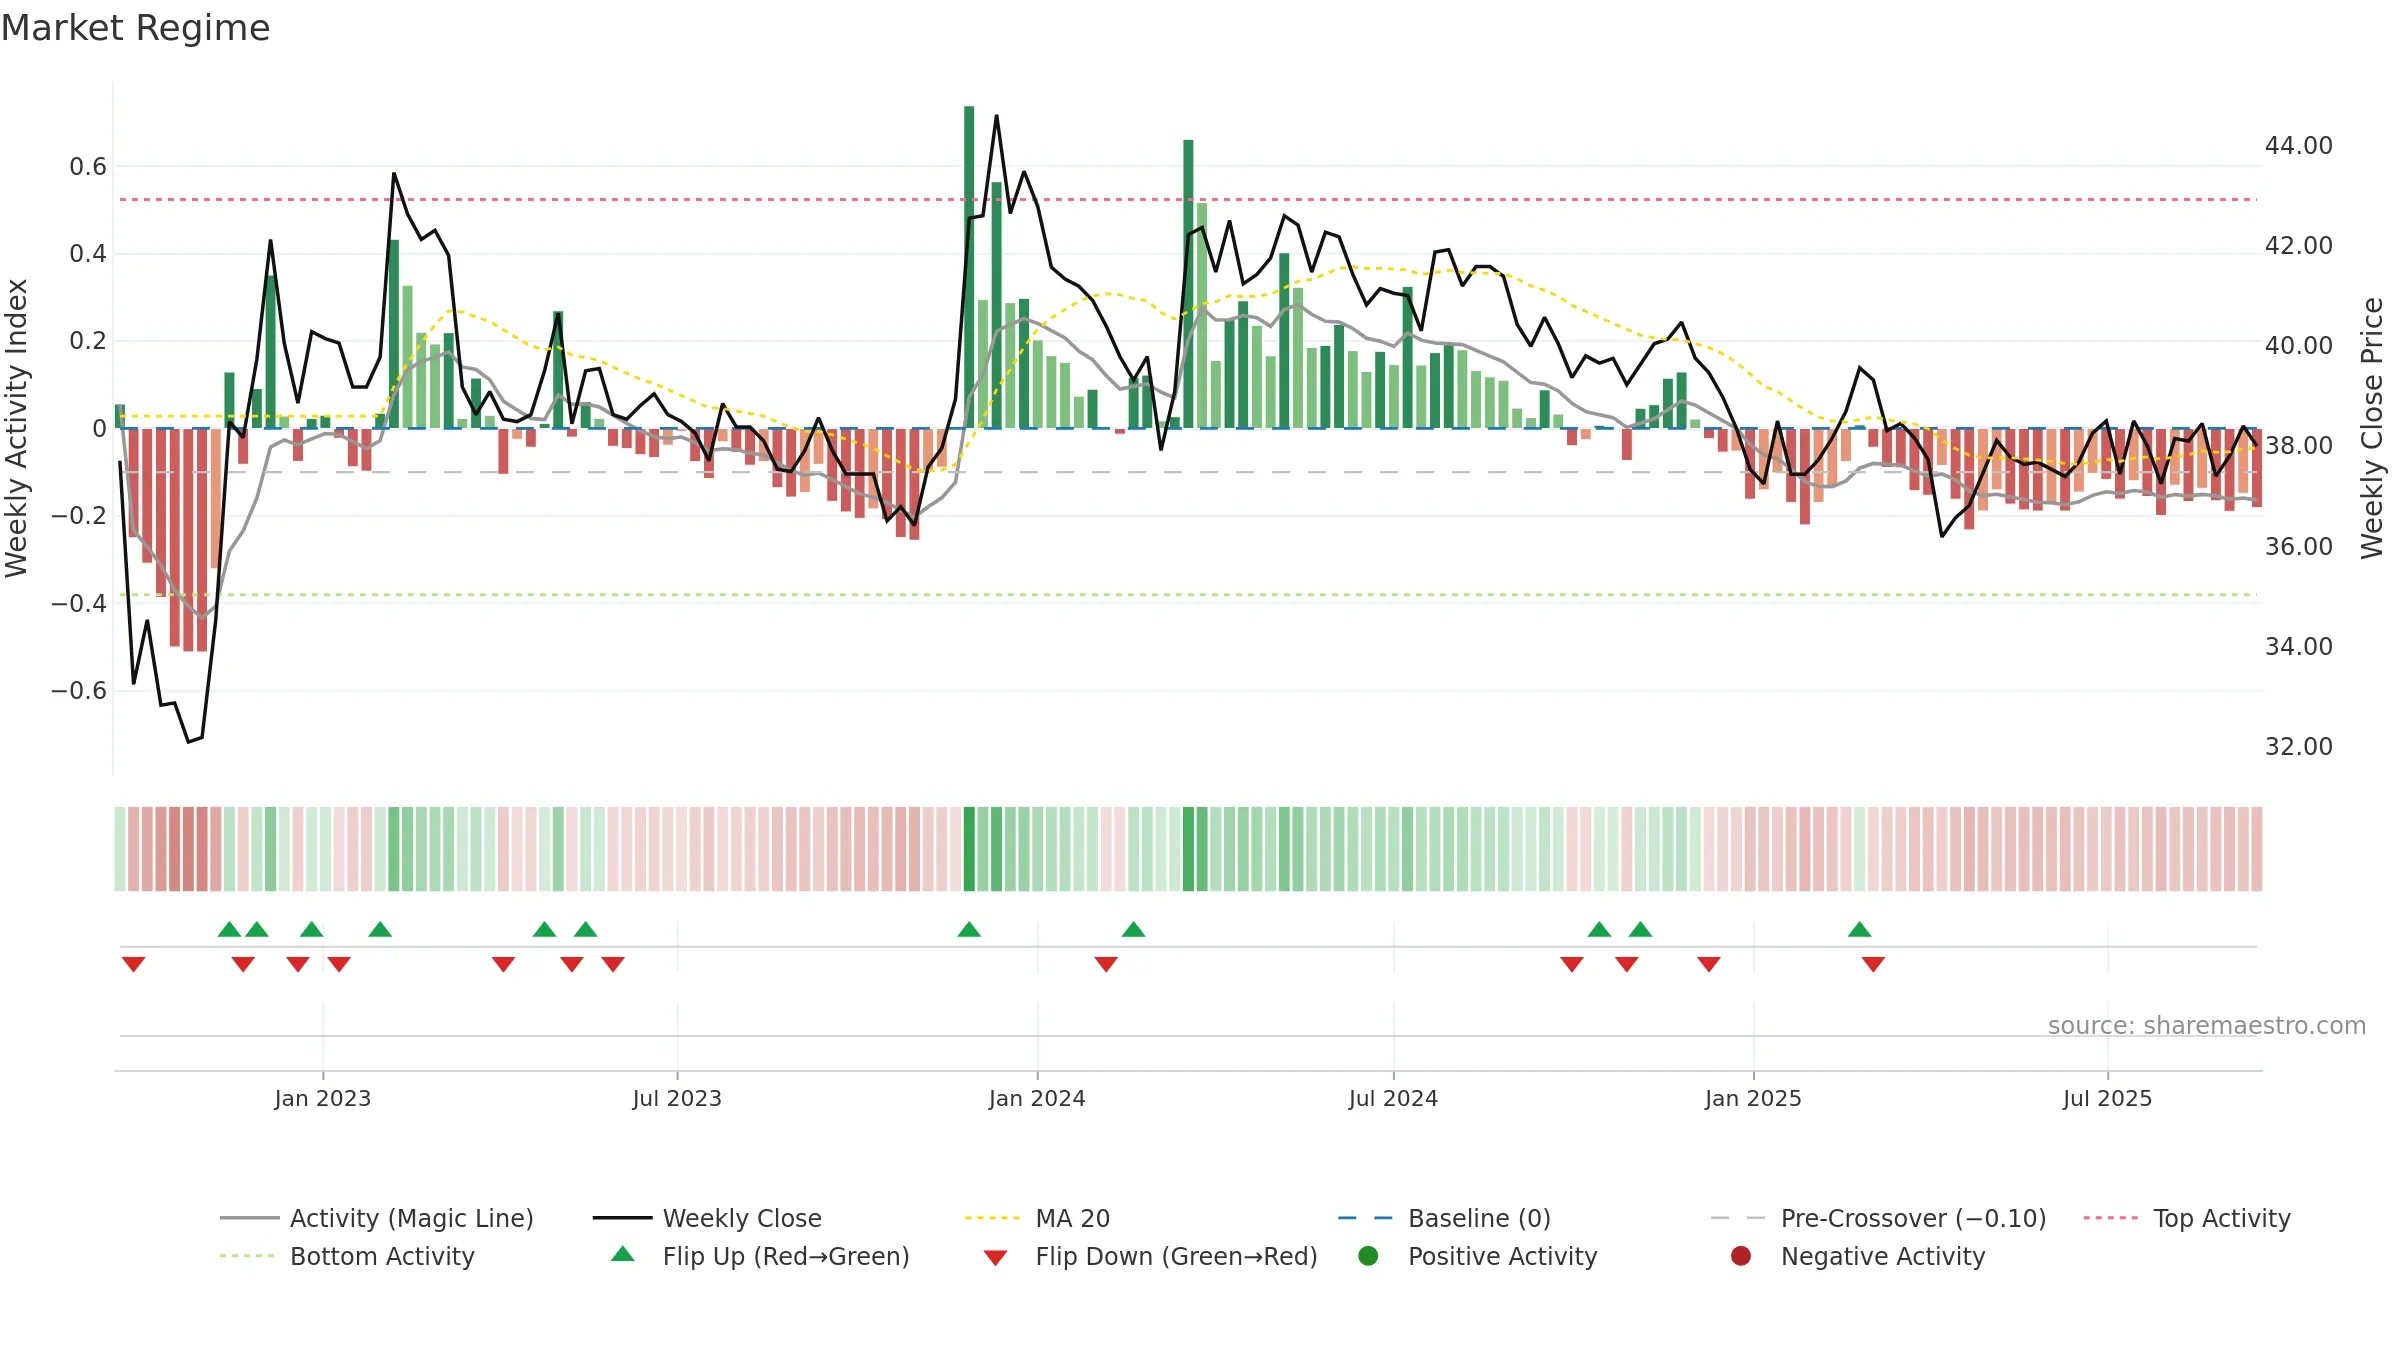Viewport: 2400px width, 1350px height.
Task: Click the 0.6 activity axis value
Action: click(88, 167)
